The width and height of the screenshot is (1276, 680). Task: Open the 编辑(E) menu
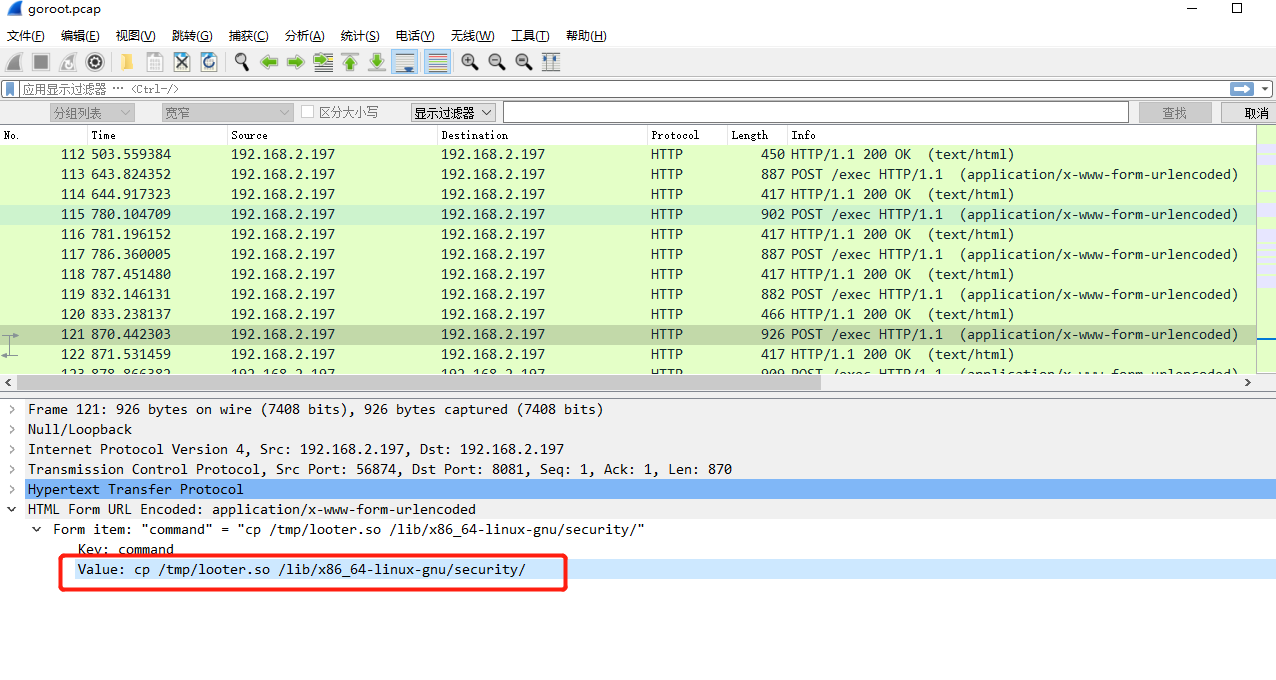coord(81,36)
